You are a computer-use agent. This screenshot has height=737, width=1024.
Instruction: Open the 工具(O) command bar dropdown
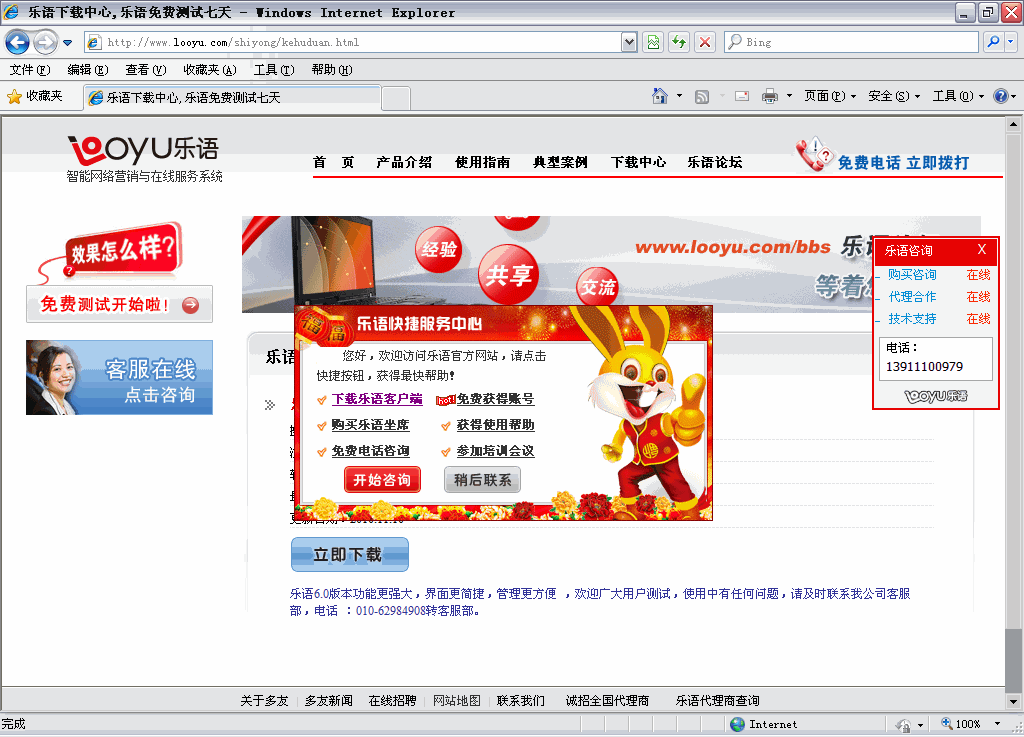(x=958, y=97)
